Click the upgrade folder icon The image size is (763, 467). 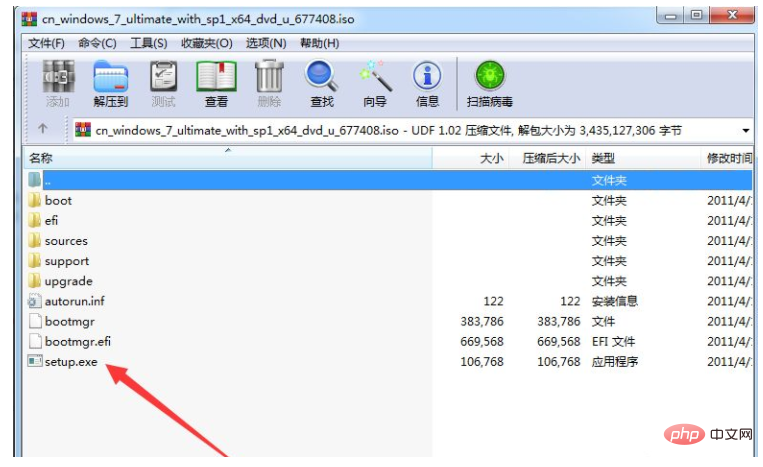(x=35, y=281)
